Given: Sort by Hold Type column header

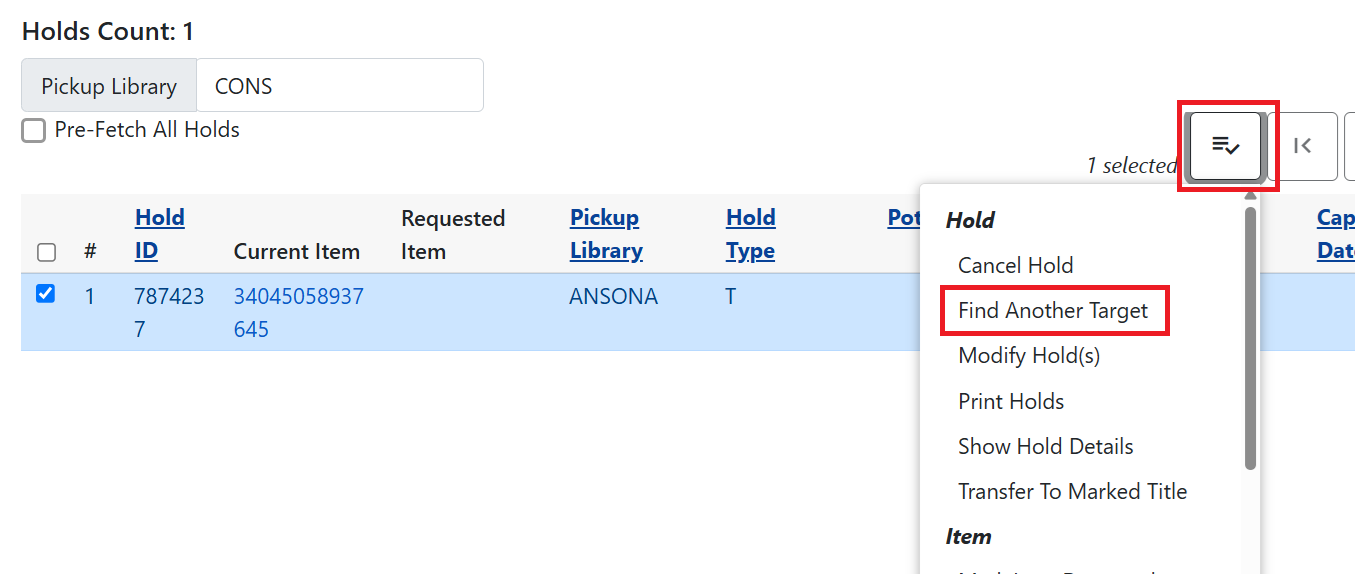Looking at the screenshot, I should 750,234.
